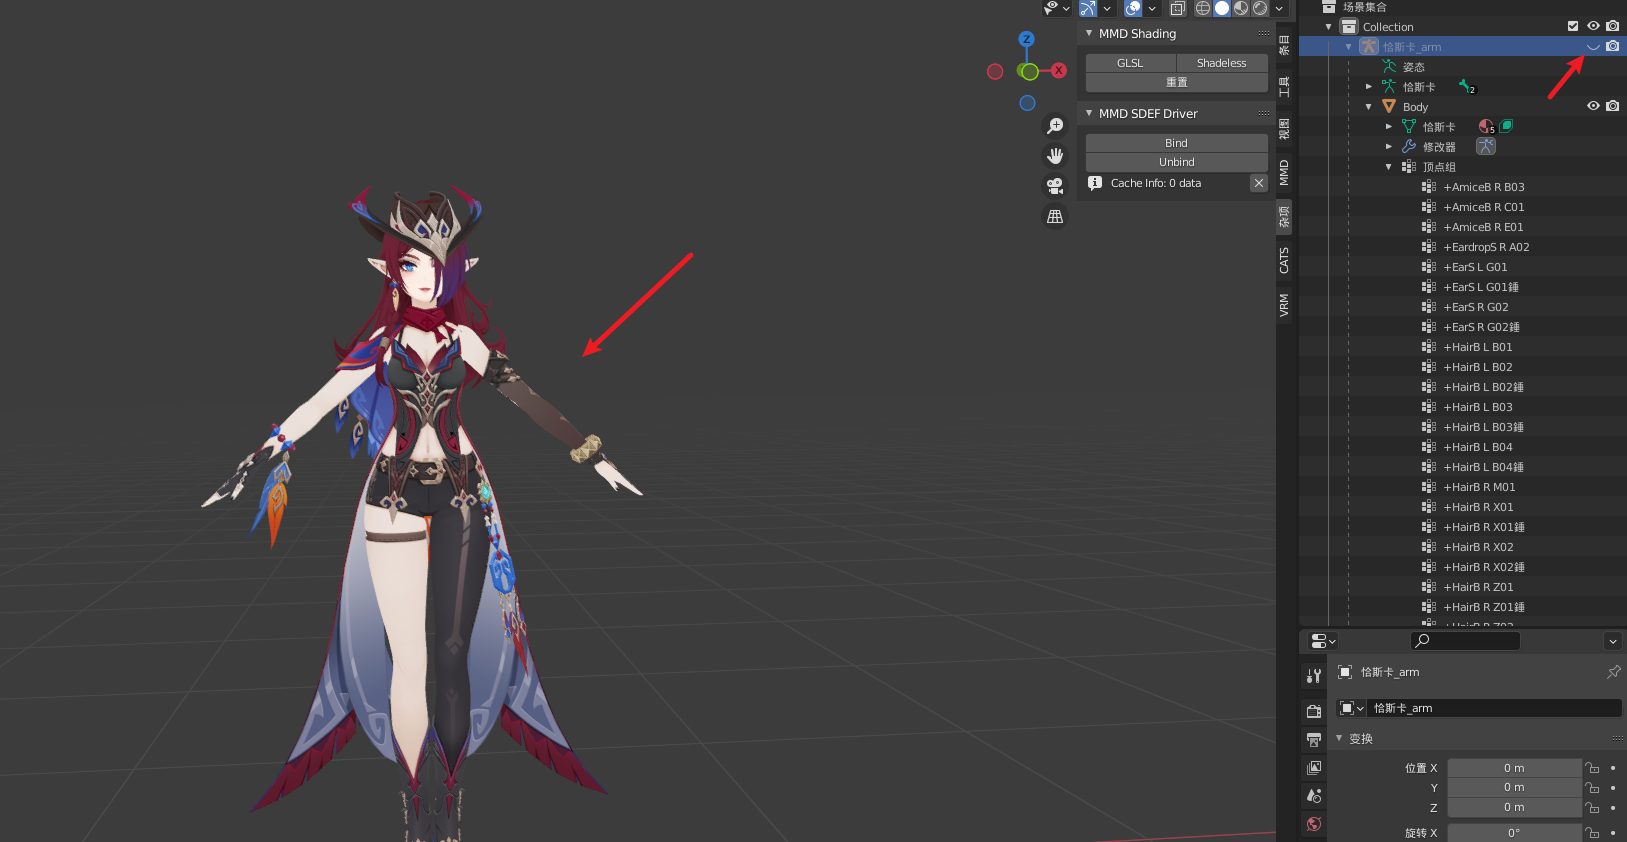Open the properties options dropdown
The width and height of the screenshot is (1627, 842).
1613,641
